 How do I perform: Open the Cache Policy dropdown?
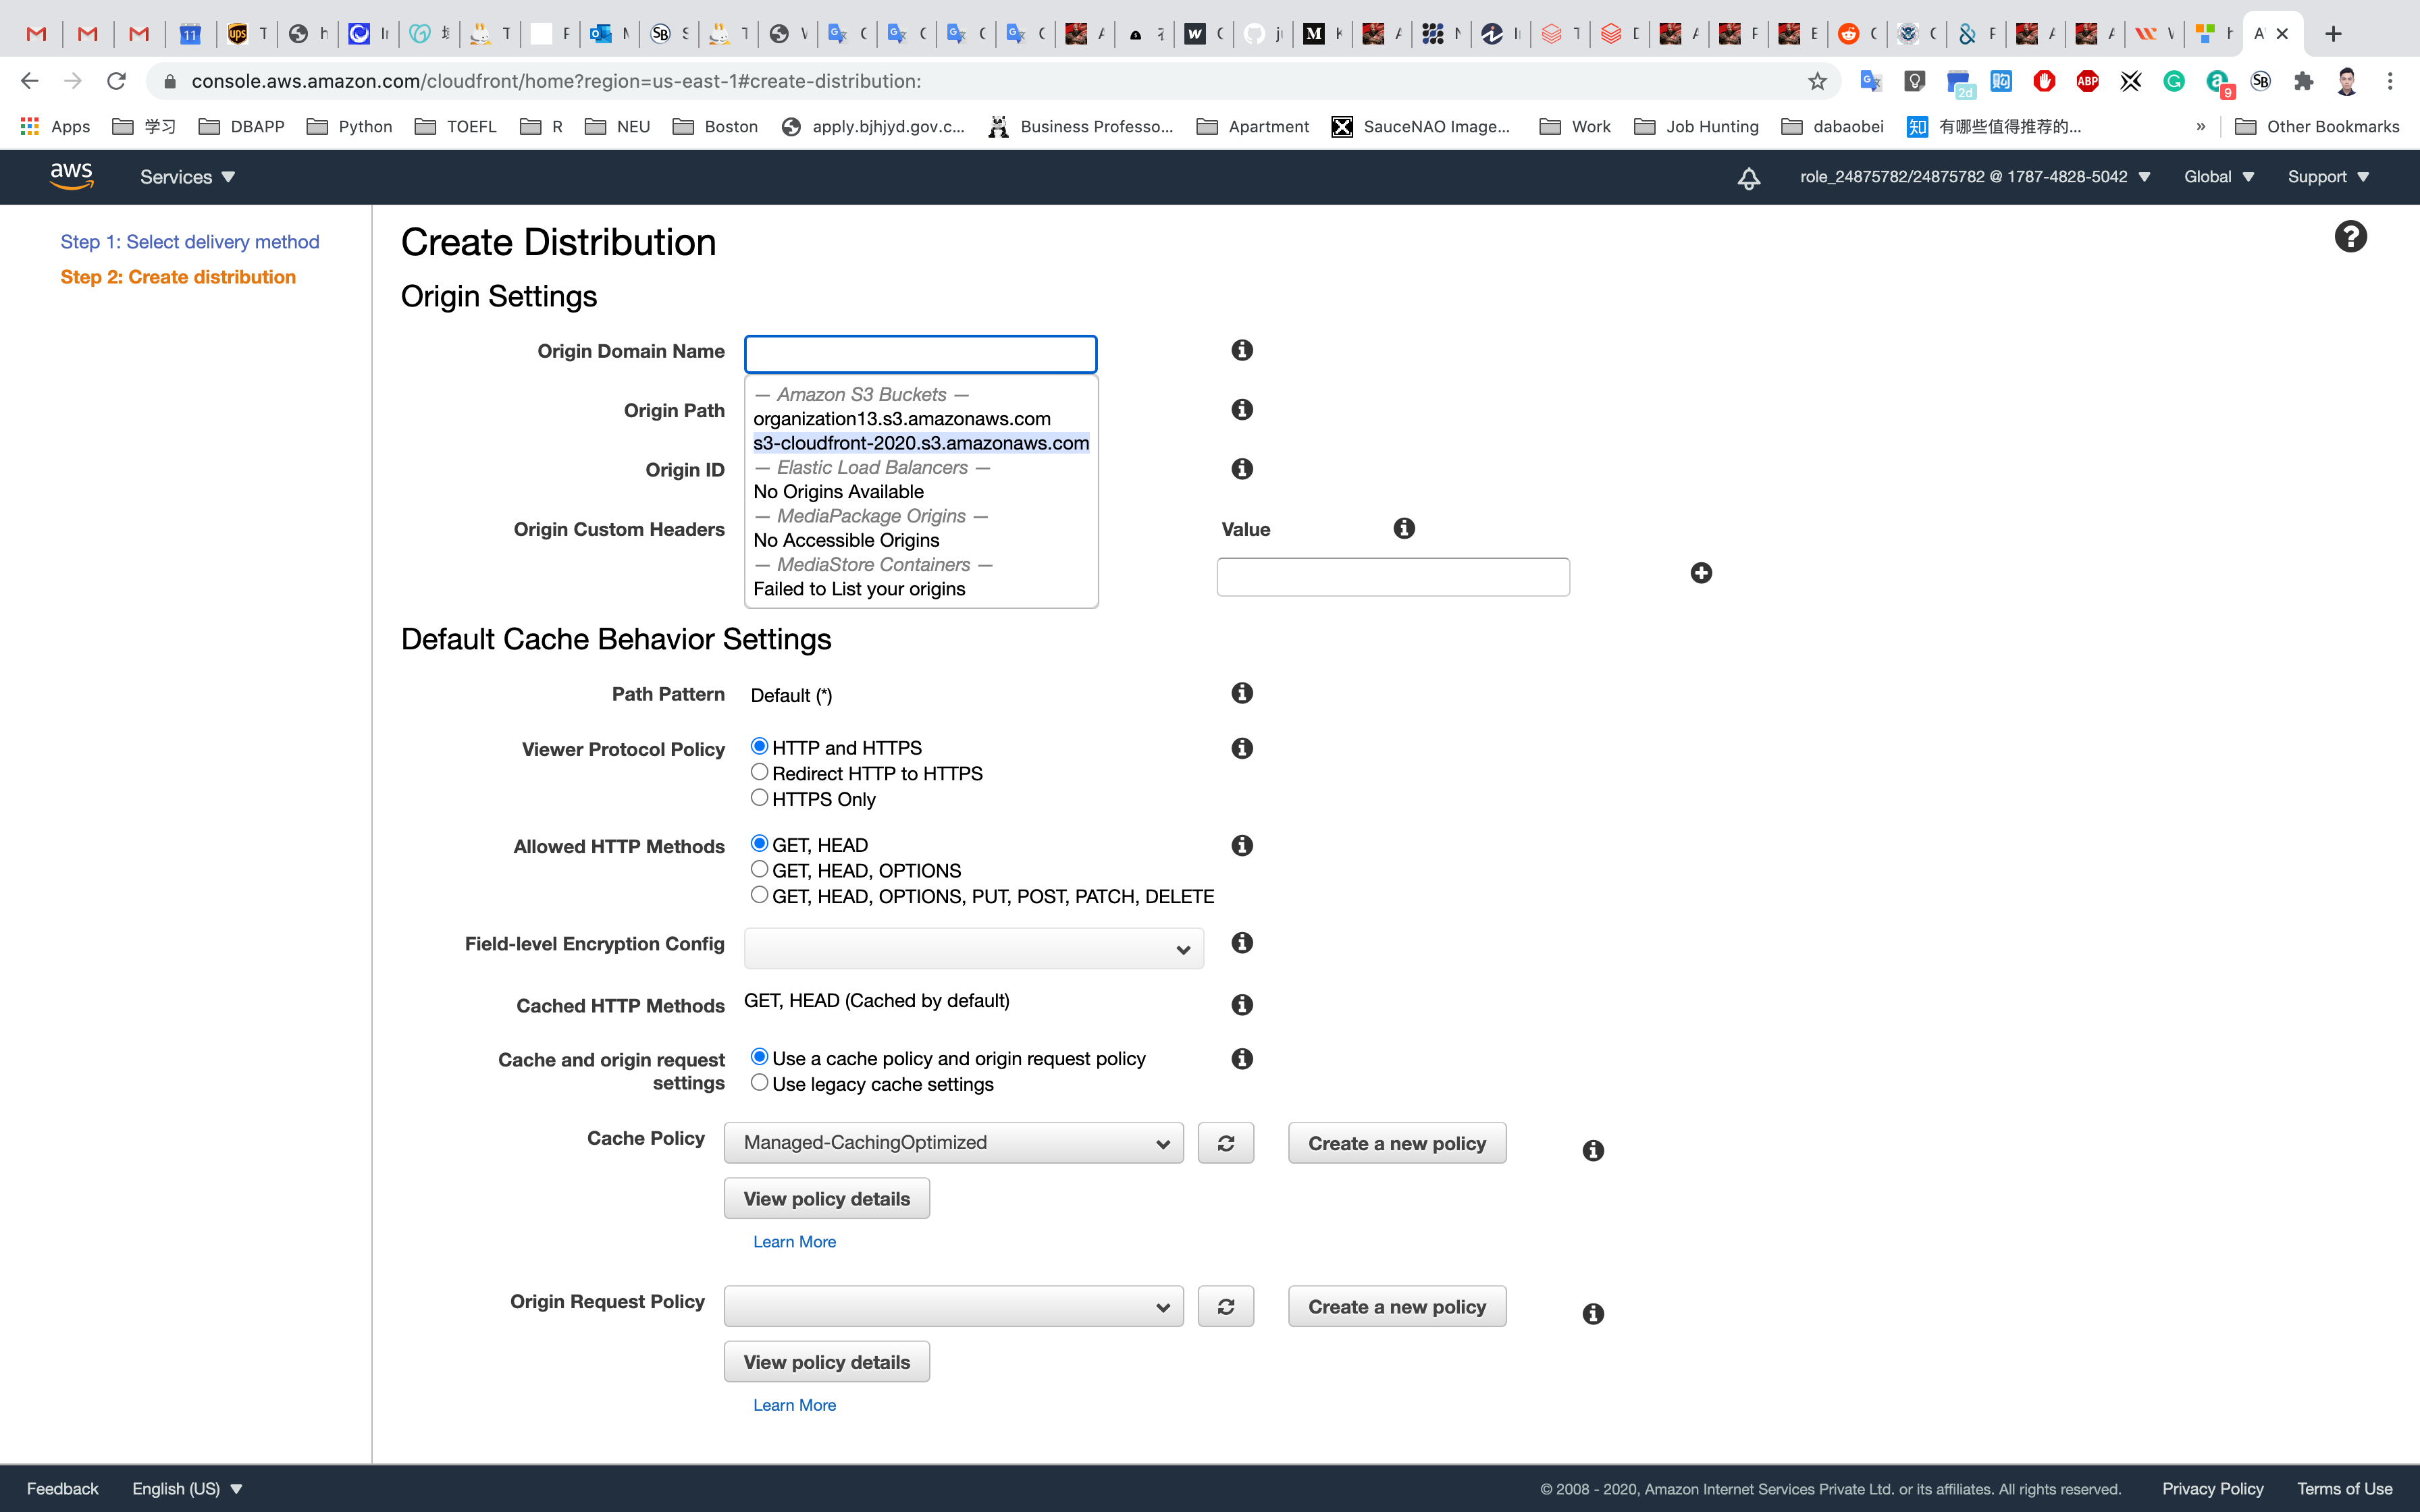tap(953, 1143)
